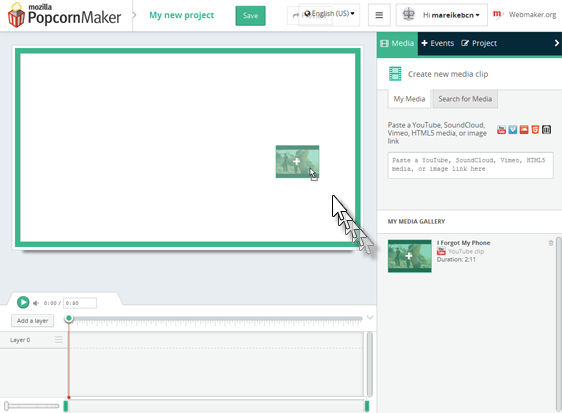Screen dimensions: 562x413
Task: Click the Duration: 2:11 text
Action: (456, 260)
